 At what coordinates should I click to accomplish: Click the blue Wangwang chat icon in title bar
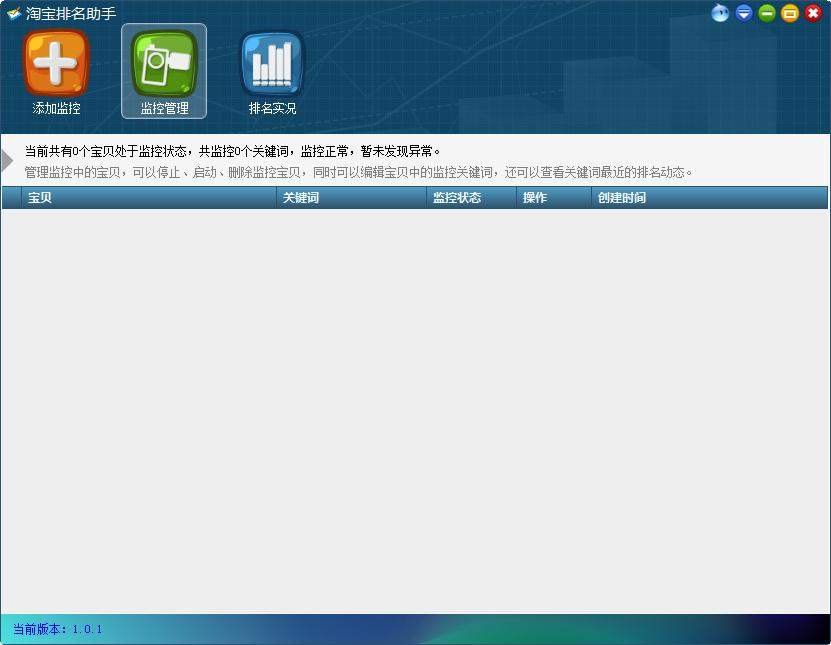[720, 14]
